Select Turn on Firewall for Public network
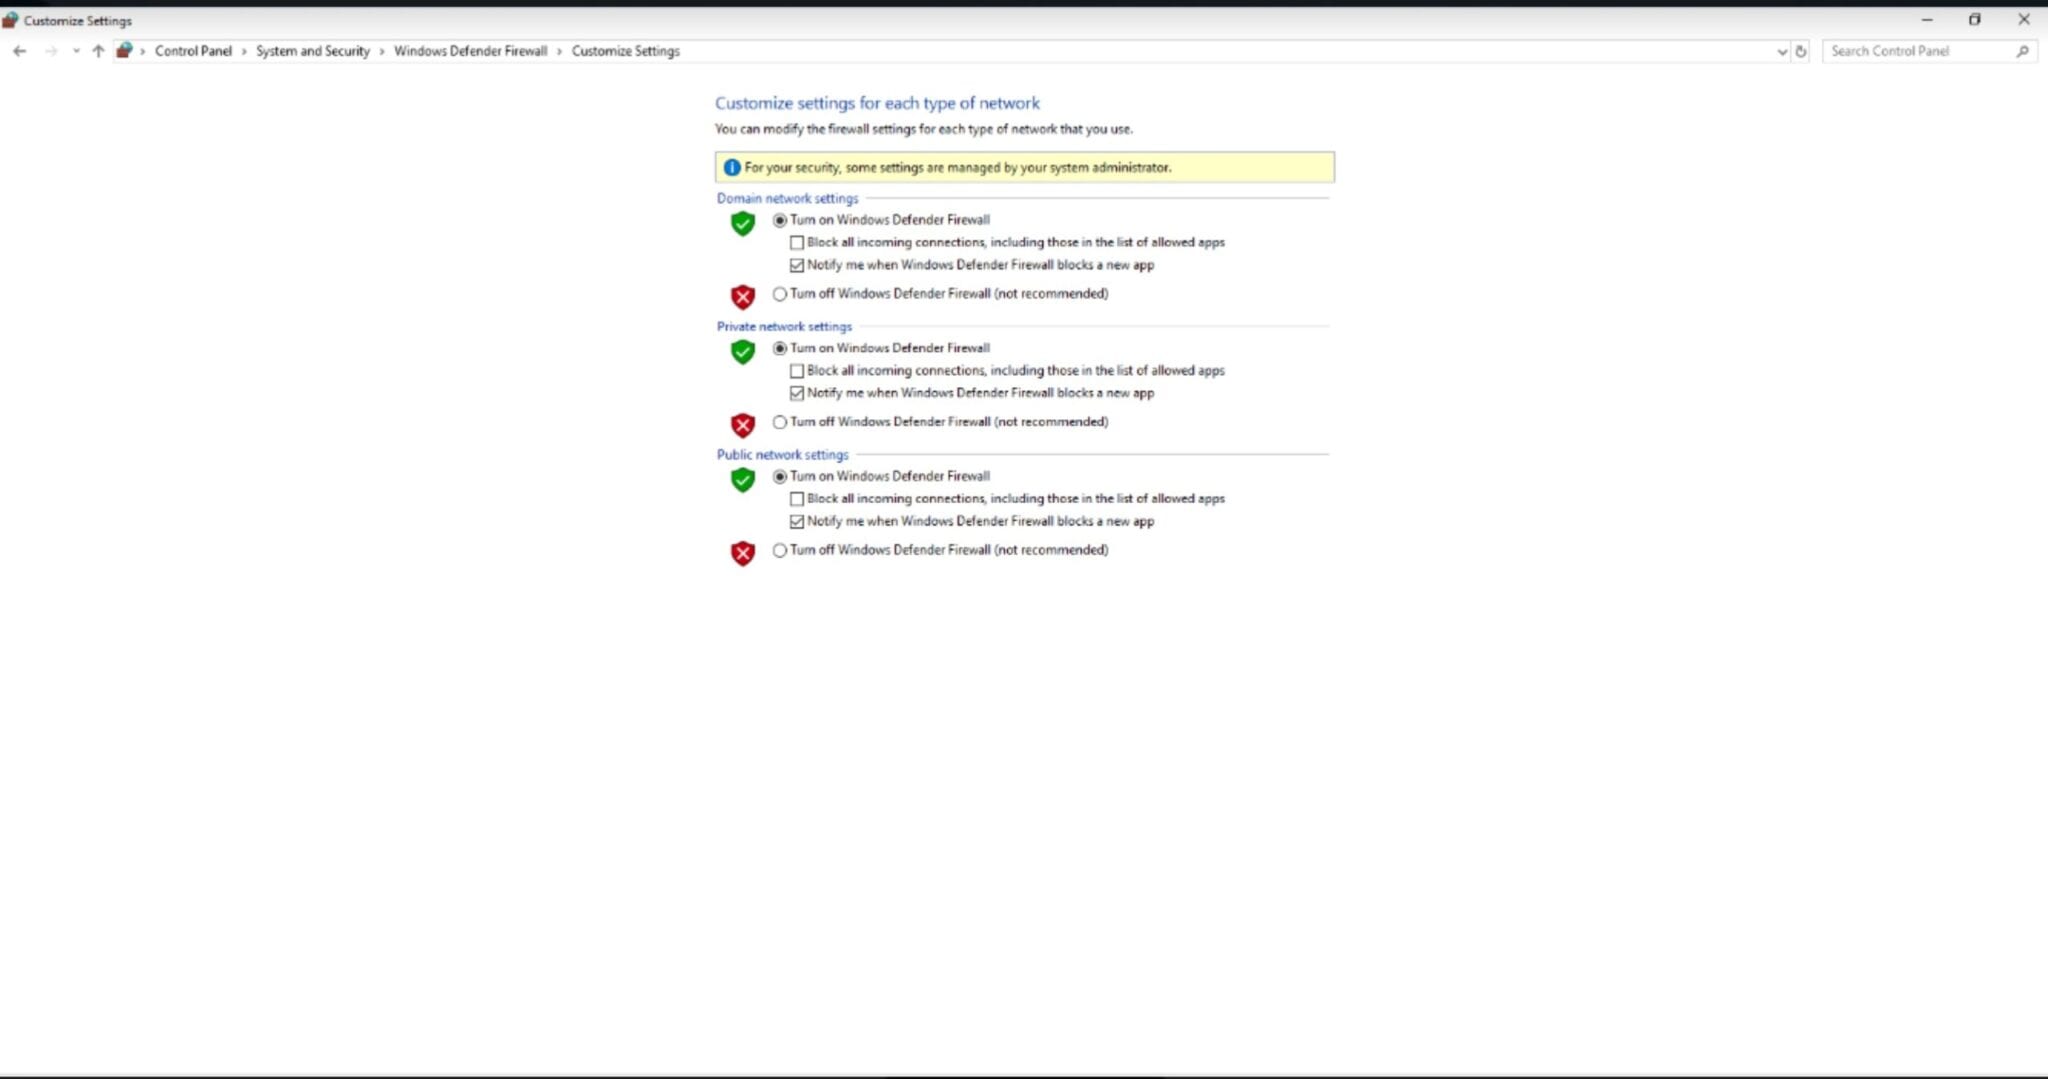2048x1079 pixels. tap(779, 476)
